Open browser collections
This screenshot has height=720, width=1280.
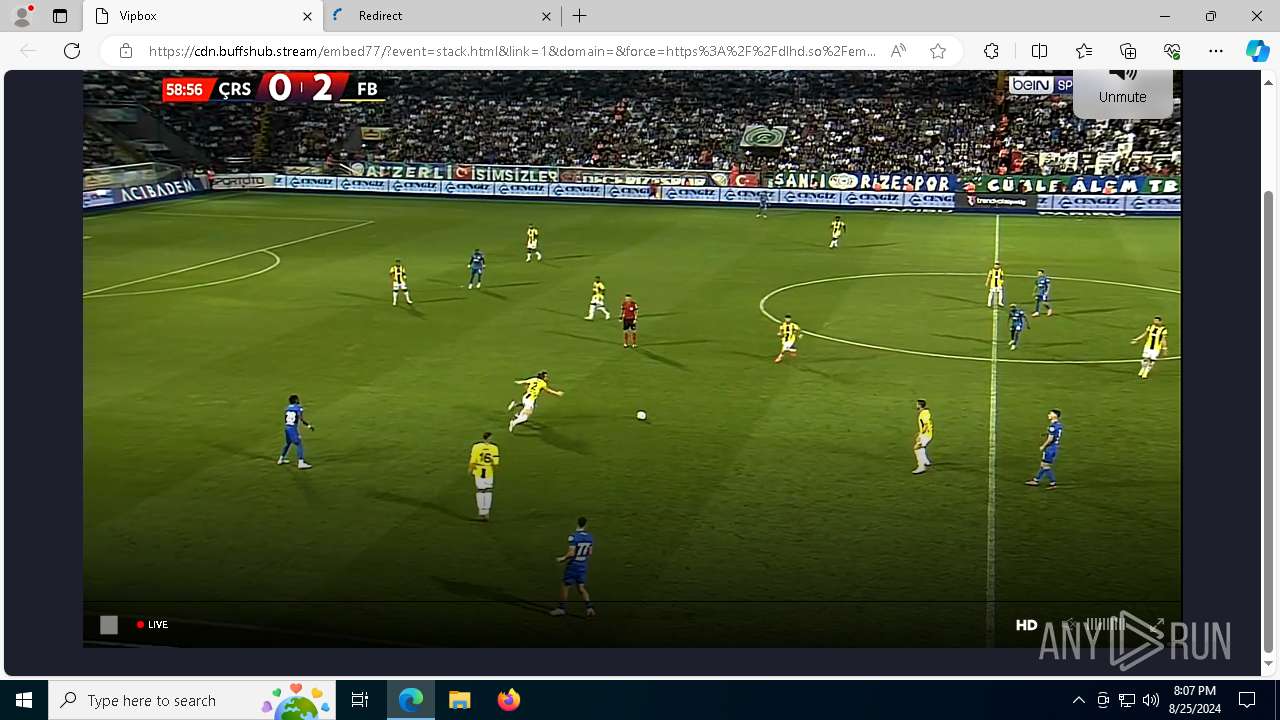coord(1128,51)
